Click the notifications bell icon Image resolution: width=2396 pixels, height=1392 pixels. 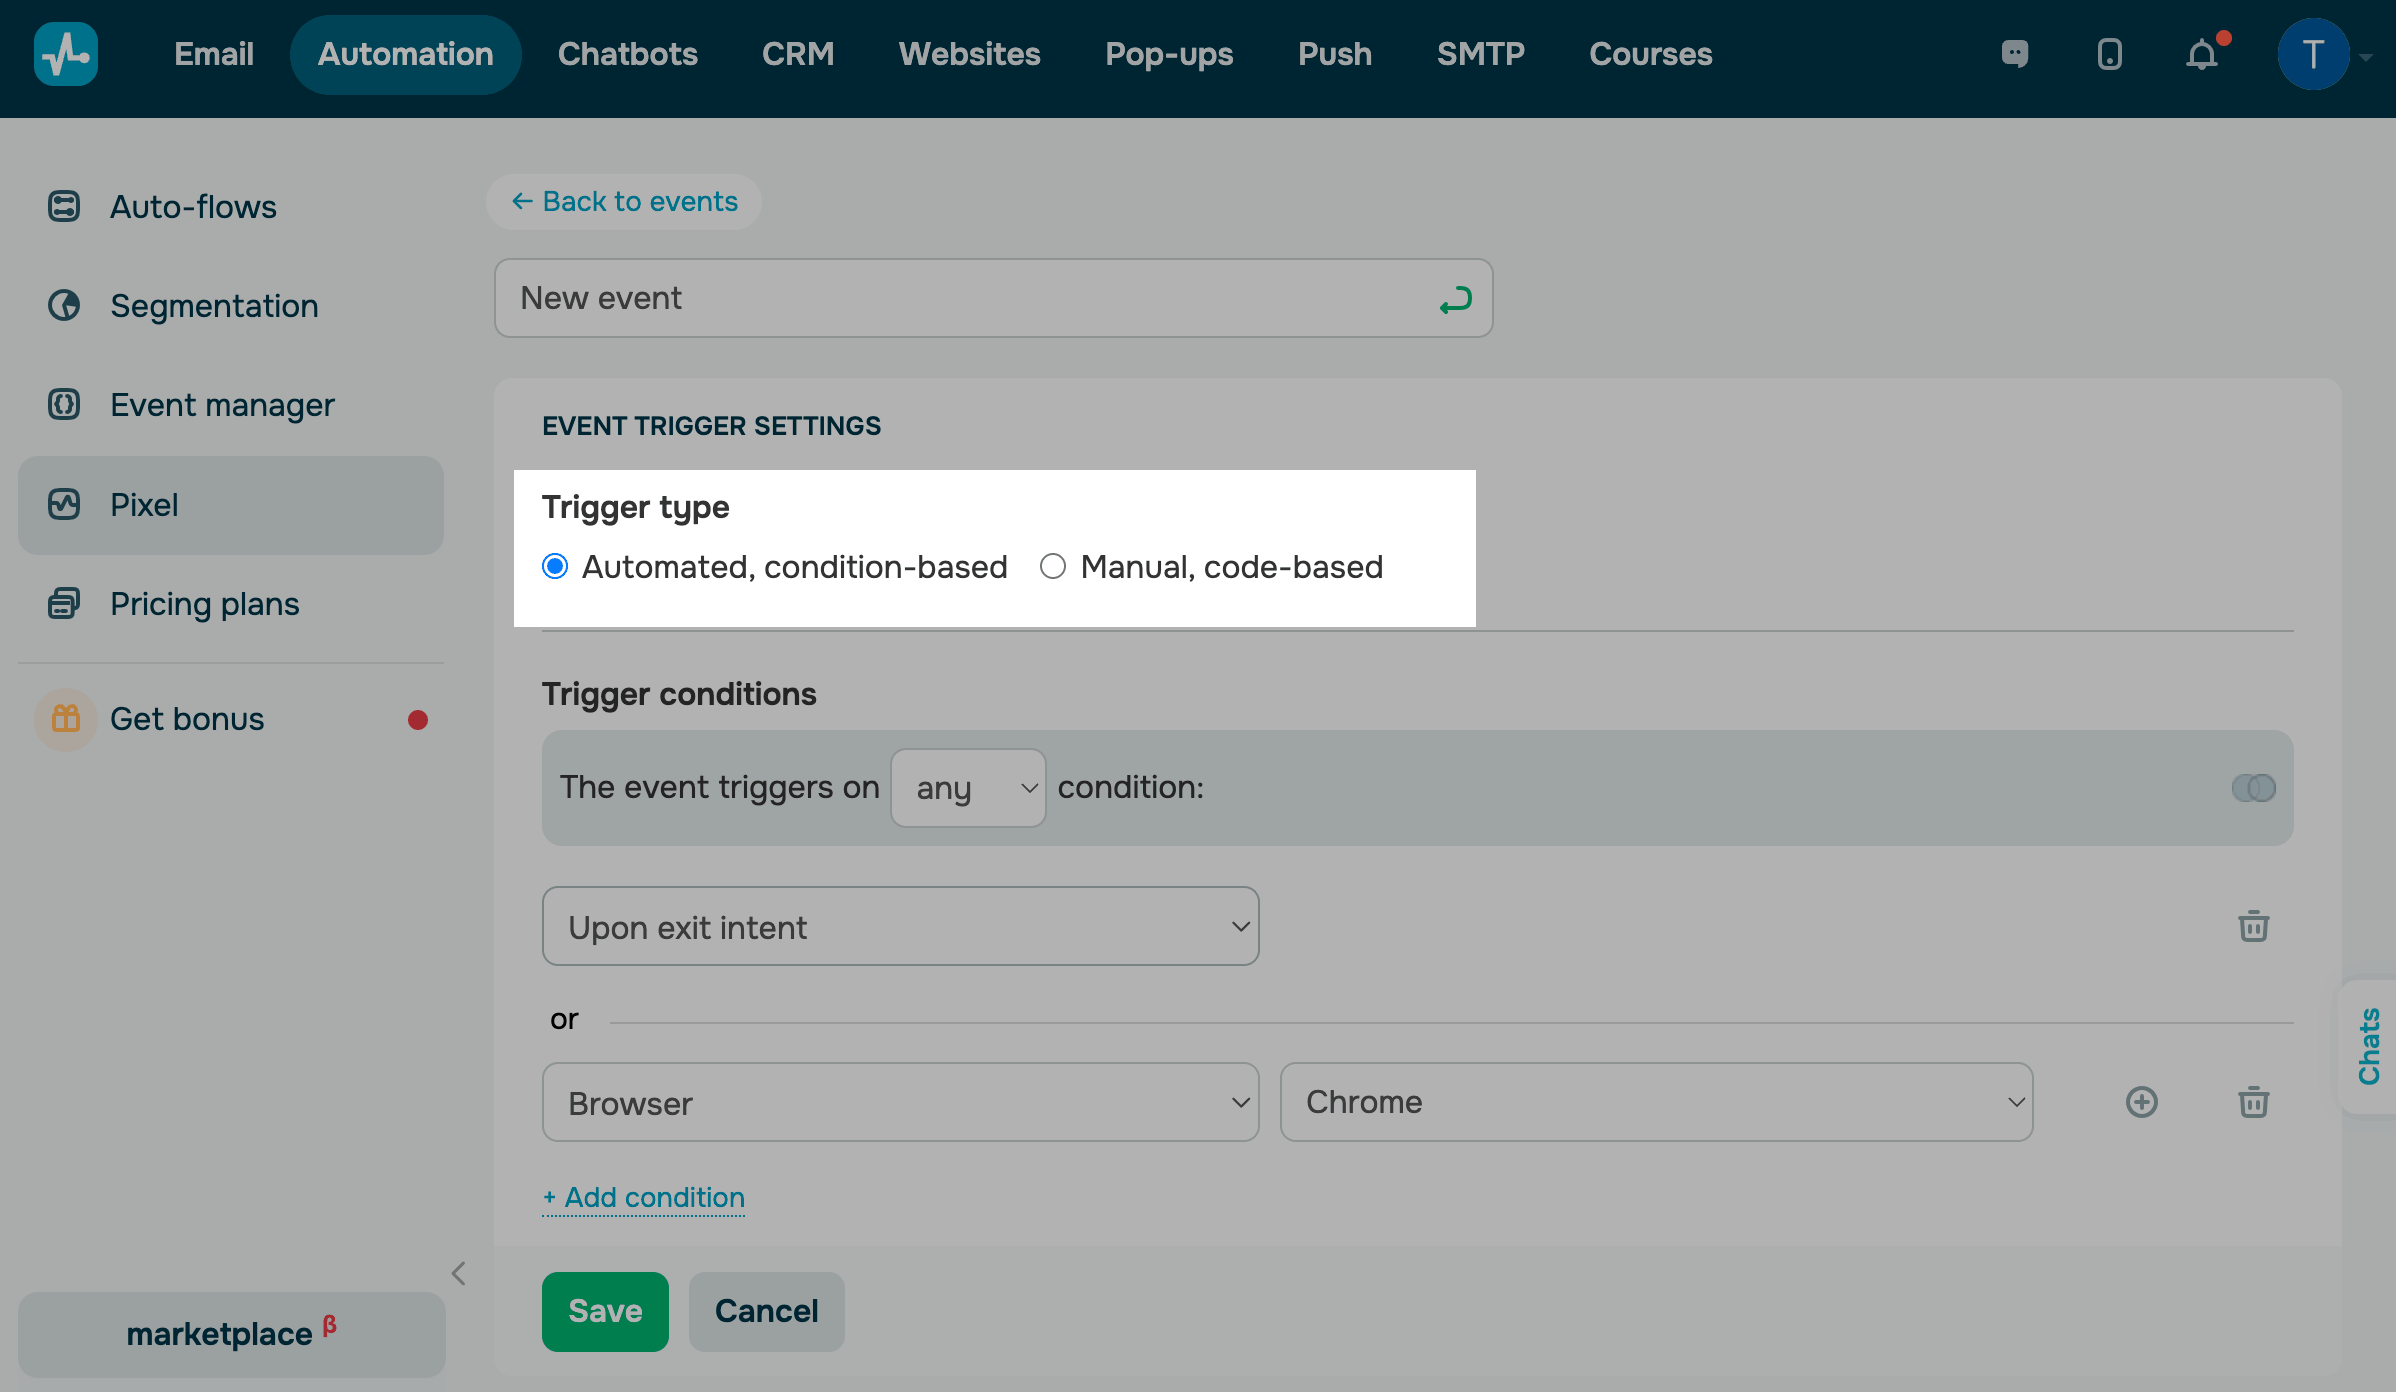(x=2201, y=55)
